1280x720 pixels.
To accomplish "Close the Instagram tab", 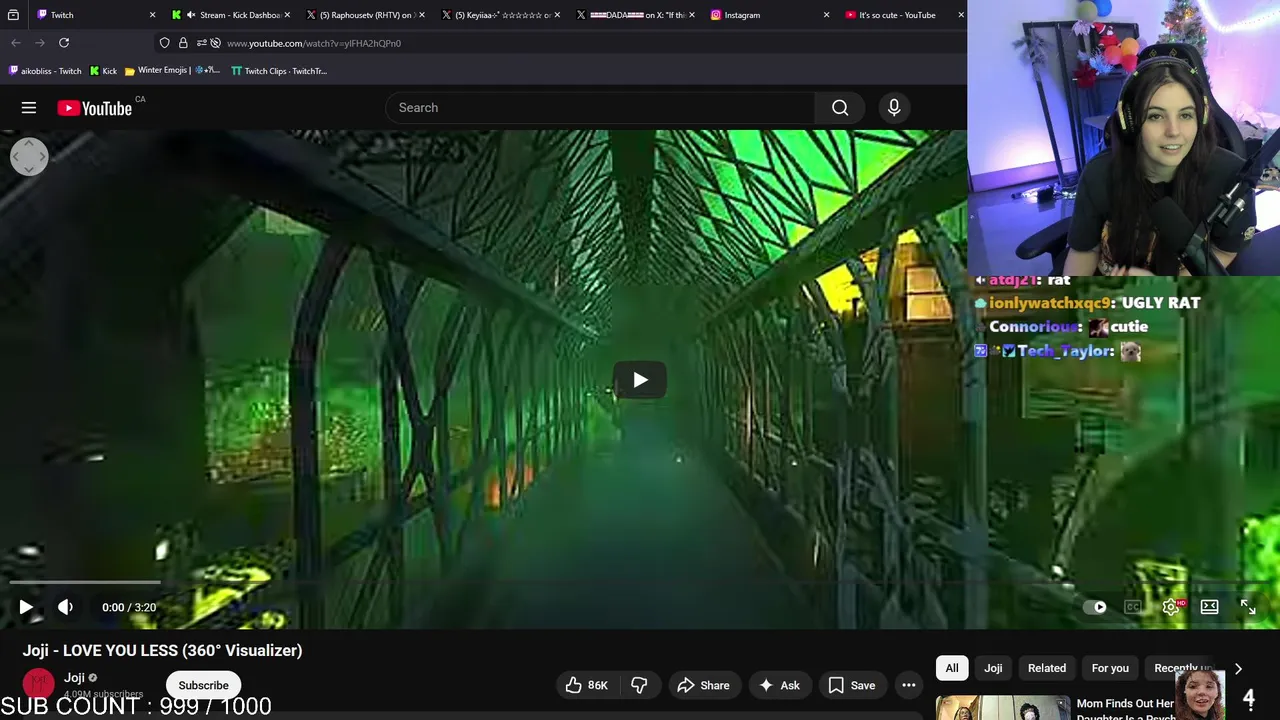I will 827,15.
